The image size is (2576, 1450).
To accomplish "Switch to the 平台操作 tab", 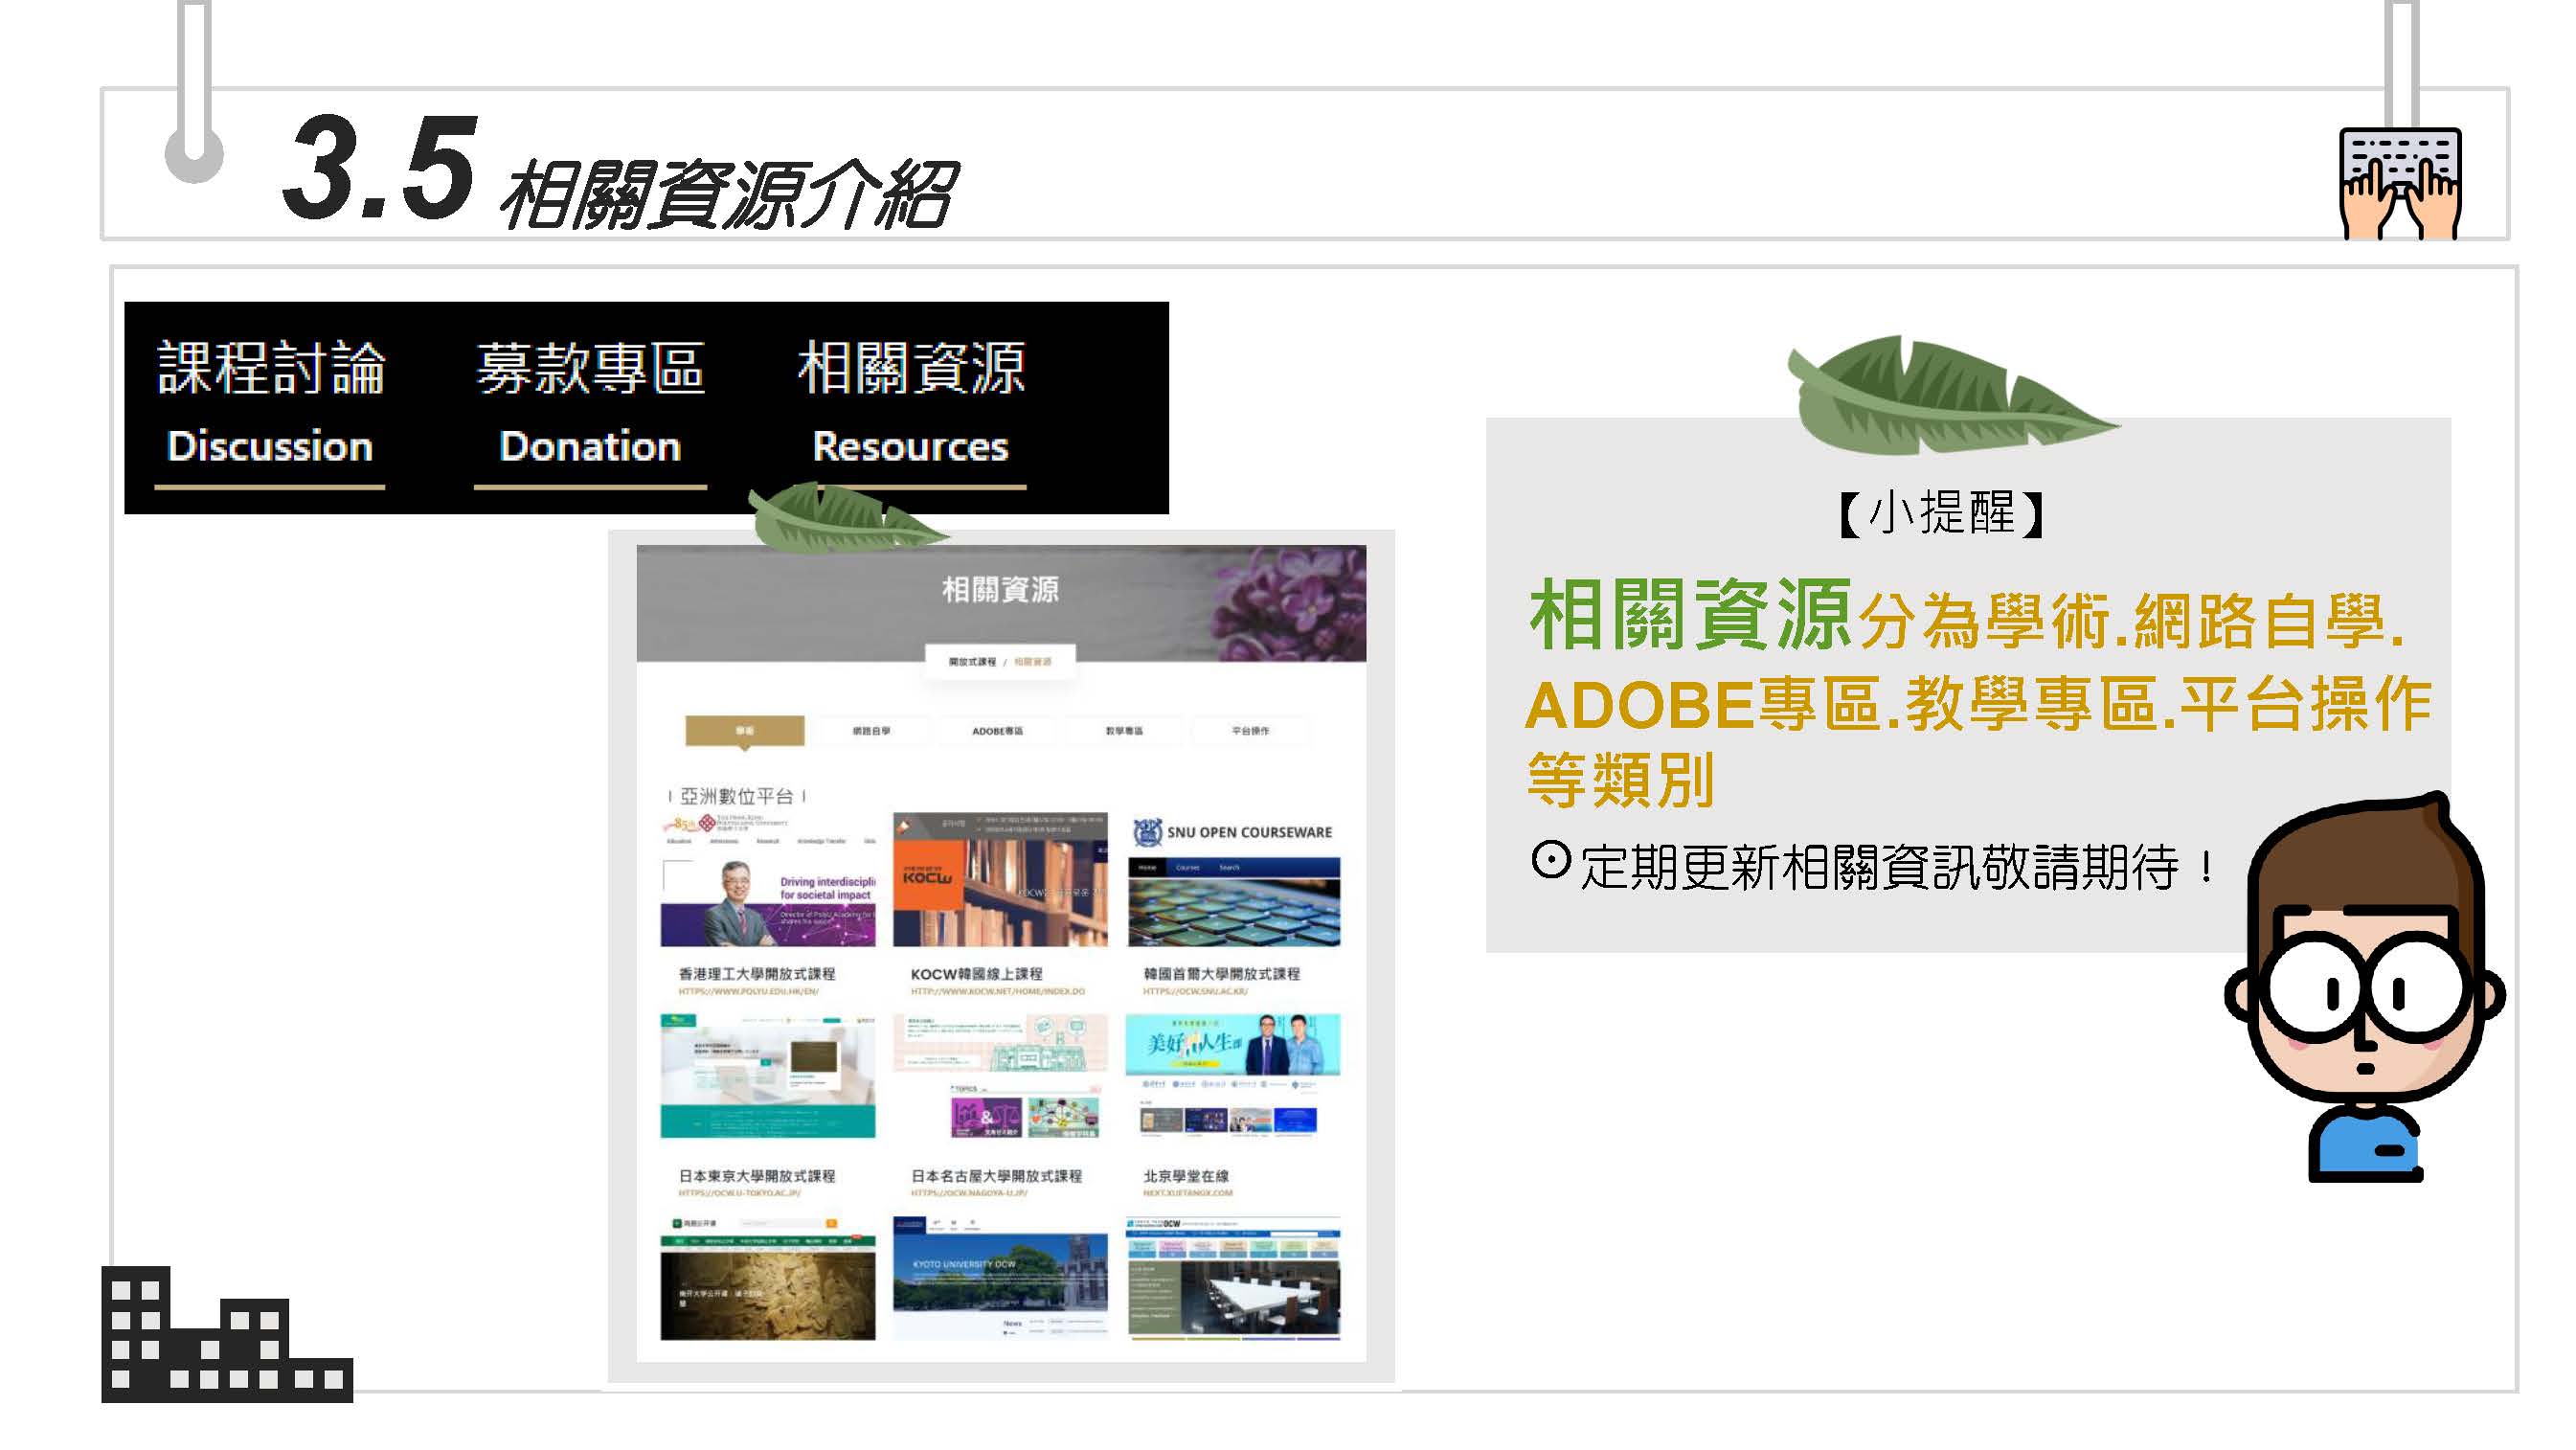I will 1250,731.
